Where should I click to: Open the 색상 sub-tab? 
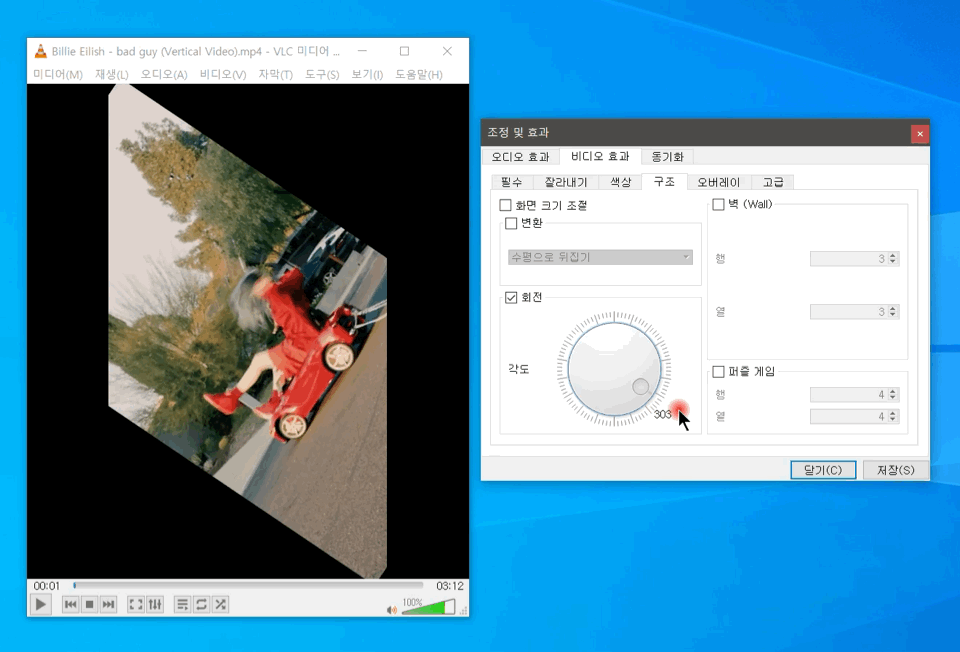[x=621, y=182]
